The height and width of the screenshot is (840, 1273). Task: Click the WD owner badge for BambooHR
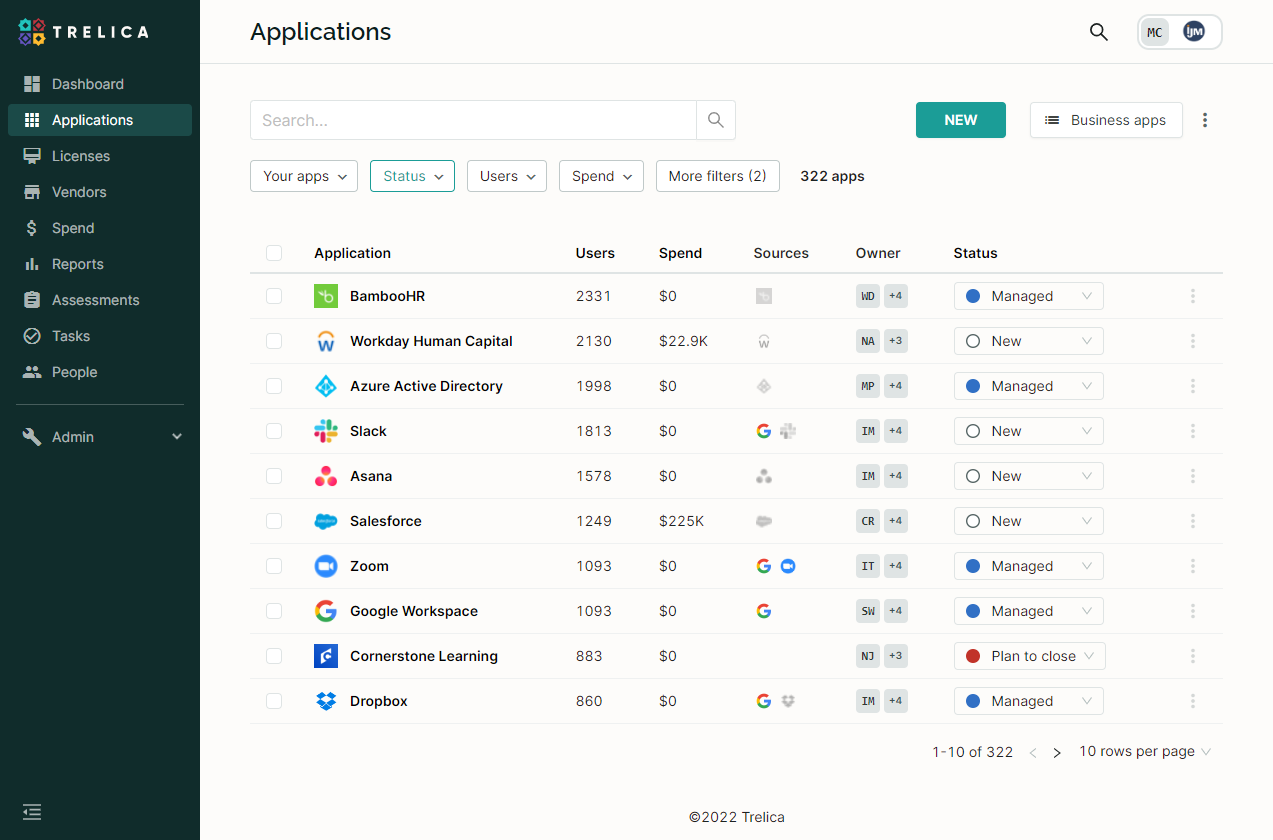pos(868,296)
